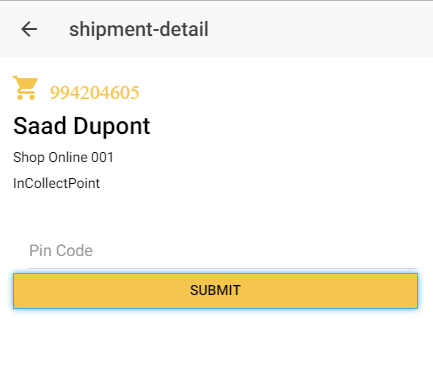Select the shipment-detail page title
This screenshot has height=380, width=433.
point(139,29)
